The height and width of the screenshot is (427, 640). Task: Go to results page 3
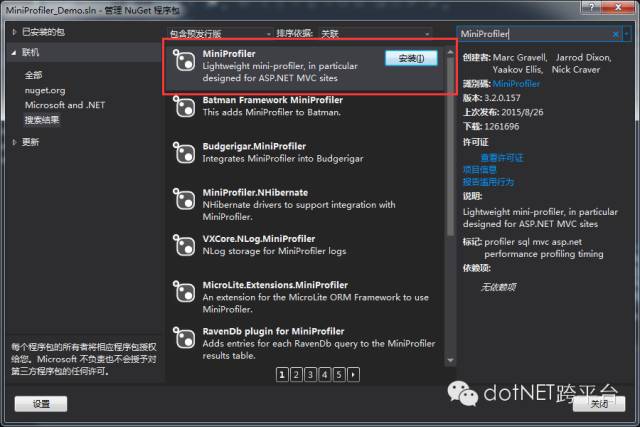tap(311, 374)
